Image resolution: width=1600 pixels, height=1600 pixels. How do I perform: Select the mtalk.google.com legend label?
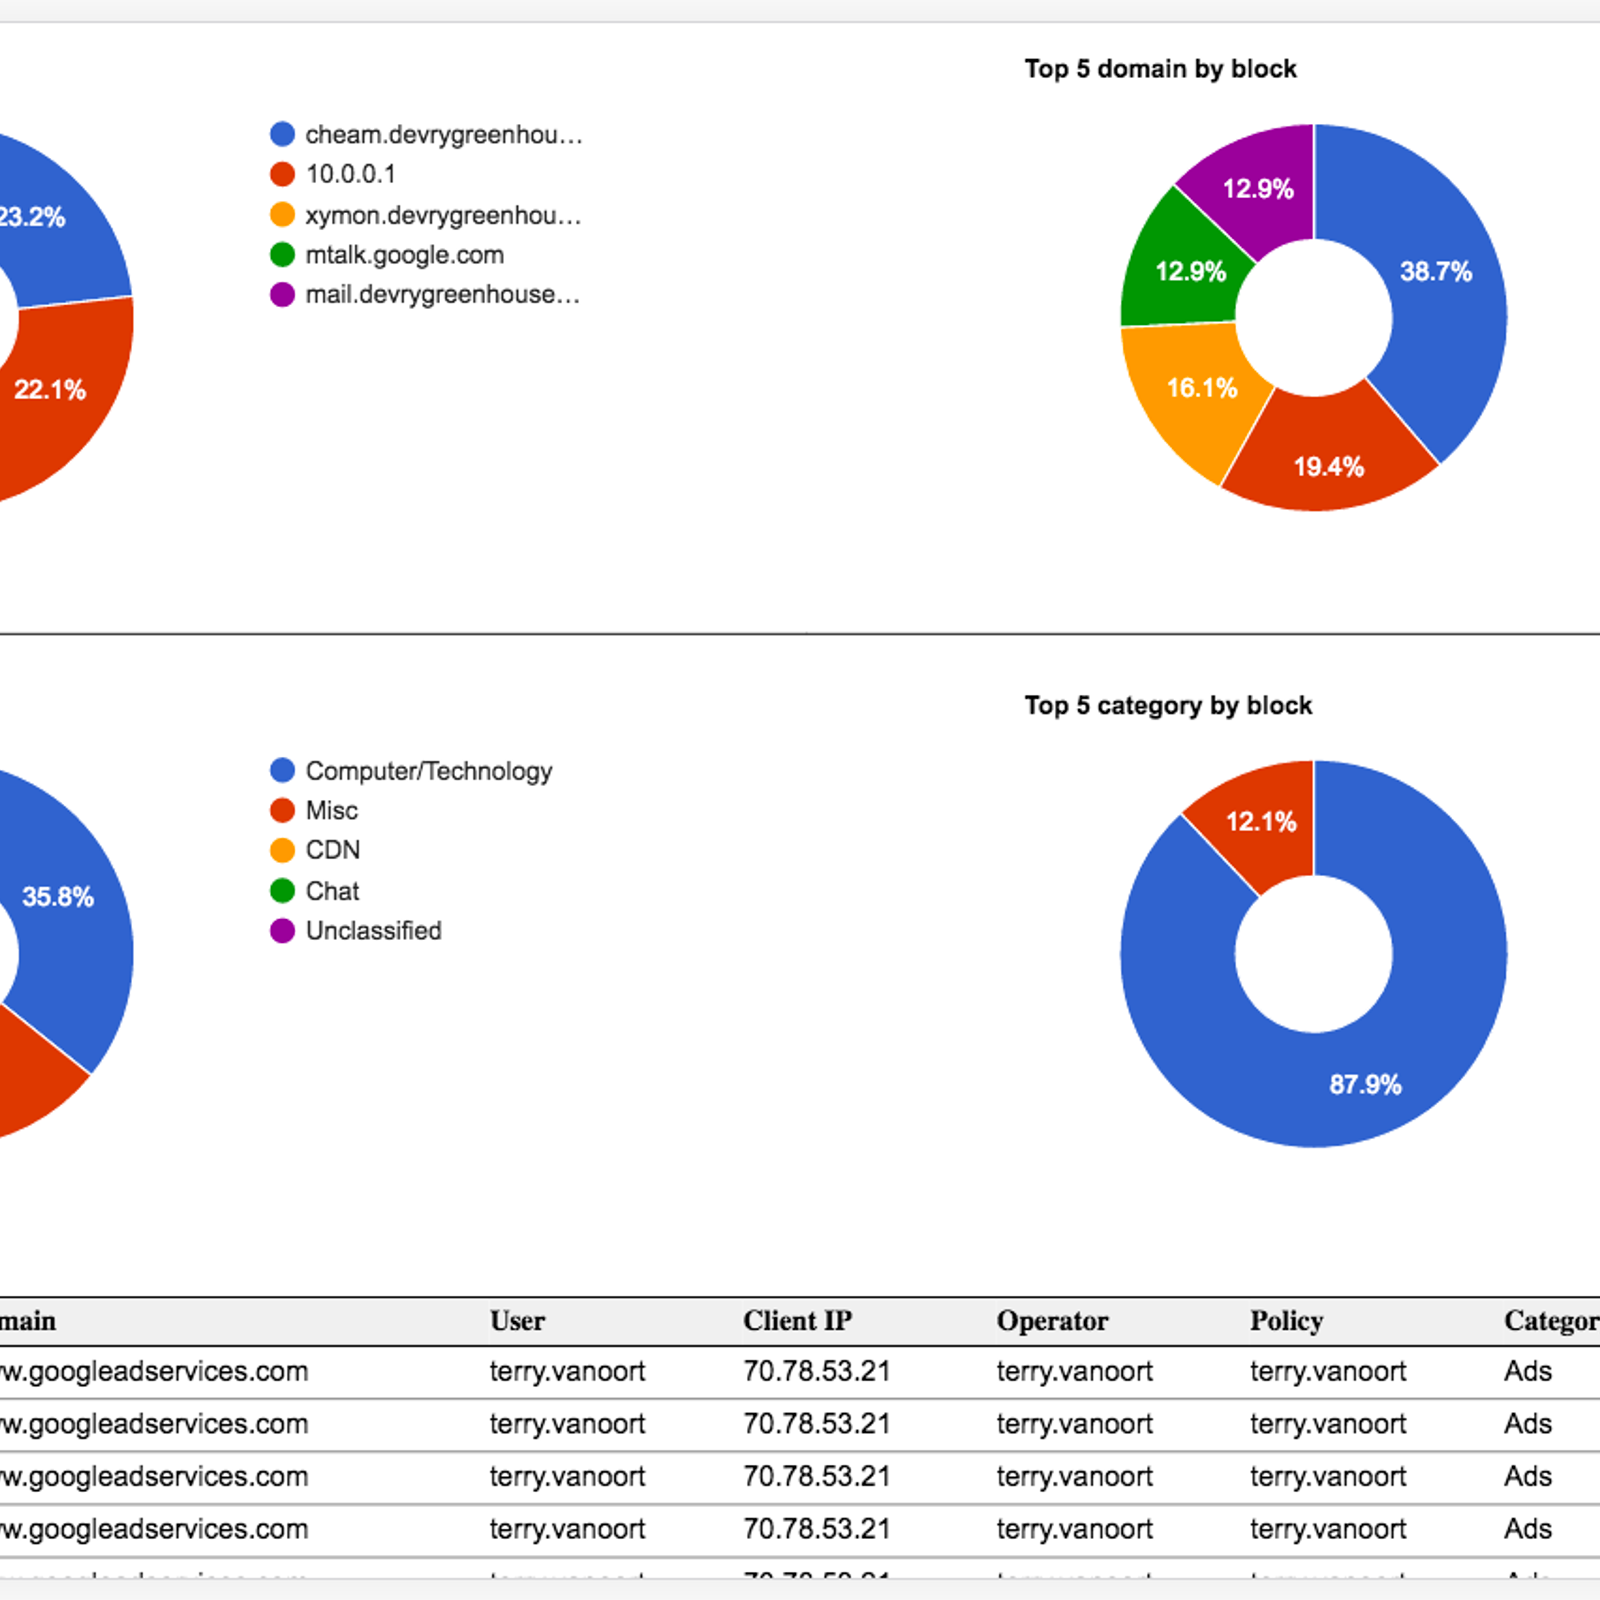(404, 255)
